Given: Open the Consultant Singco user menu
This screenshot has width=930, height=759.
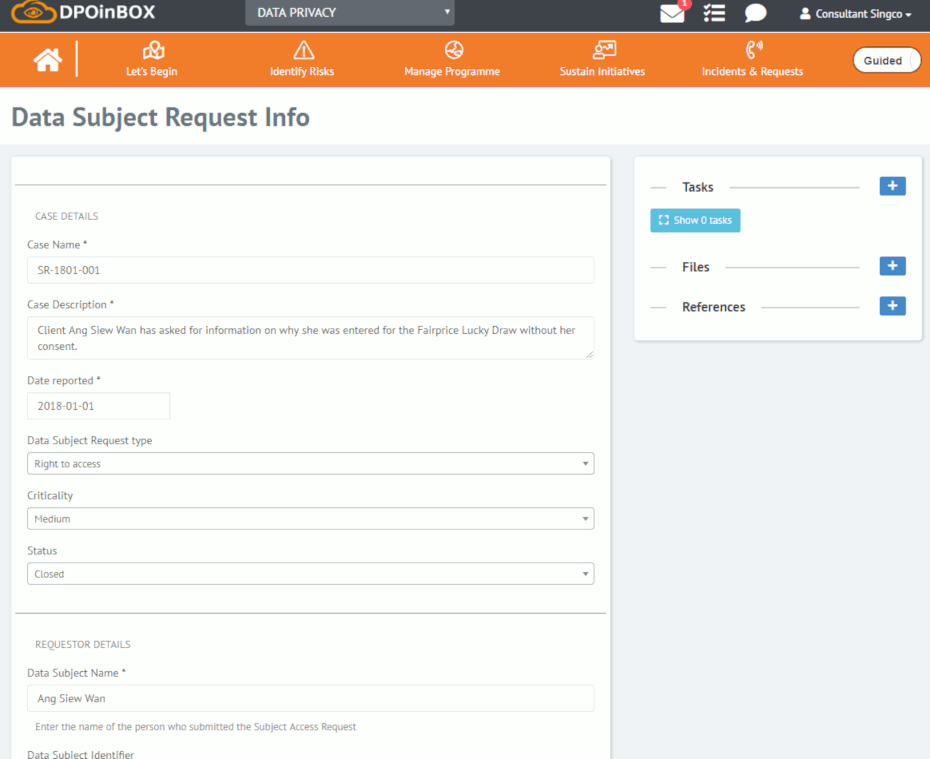Looking at the screenshot, I should point(856,14).
